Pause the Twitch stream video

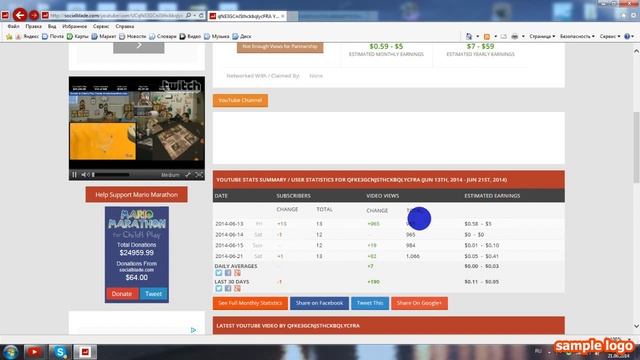(x=74, y=175)
